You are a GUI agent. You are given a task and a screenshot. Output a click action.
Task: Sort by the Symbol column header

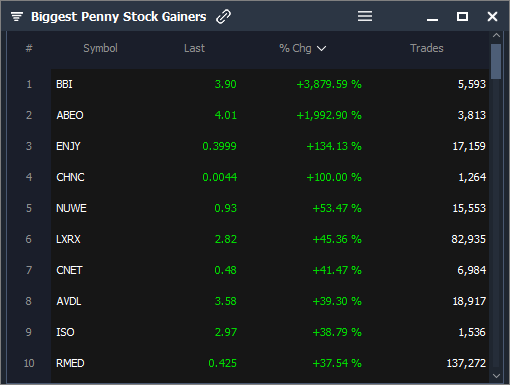pyautogui.click(x=100, y=48)
